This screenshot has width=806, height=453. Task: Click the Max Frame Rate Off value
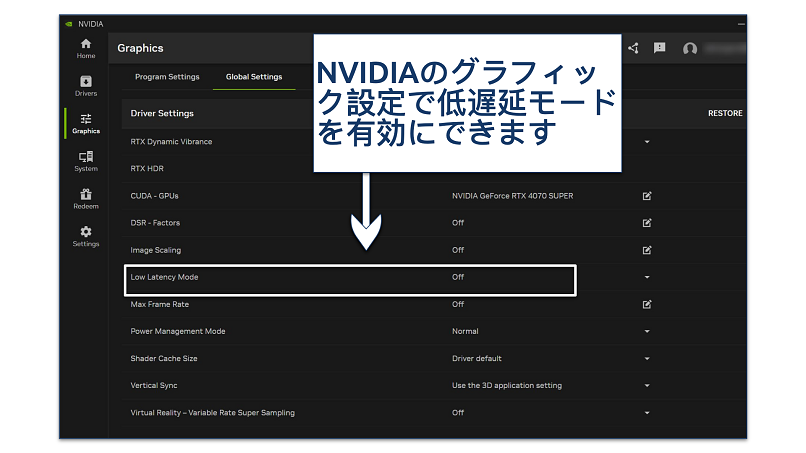click(457, 304)
